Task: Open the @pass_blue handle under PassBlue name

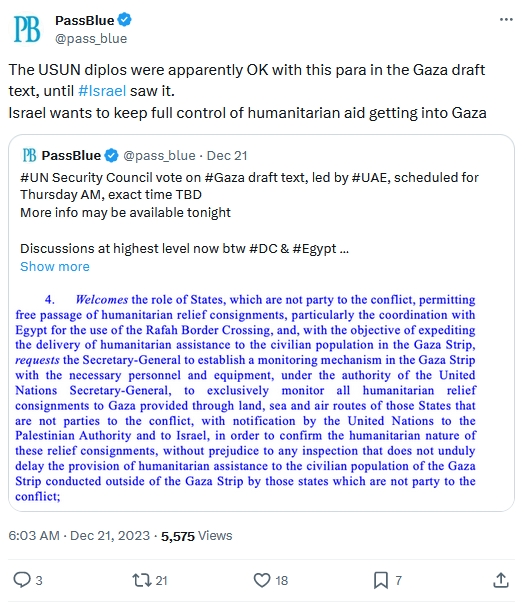Action: 91,39
